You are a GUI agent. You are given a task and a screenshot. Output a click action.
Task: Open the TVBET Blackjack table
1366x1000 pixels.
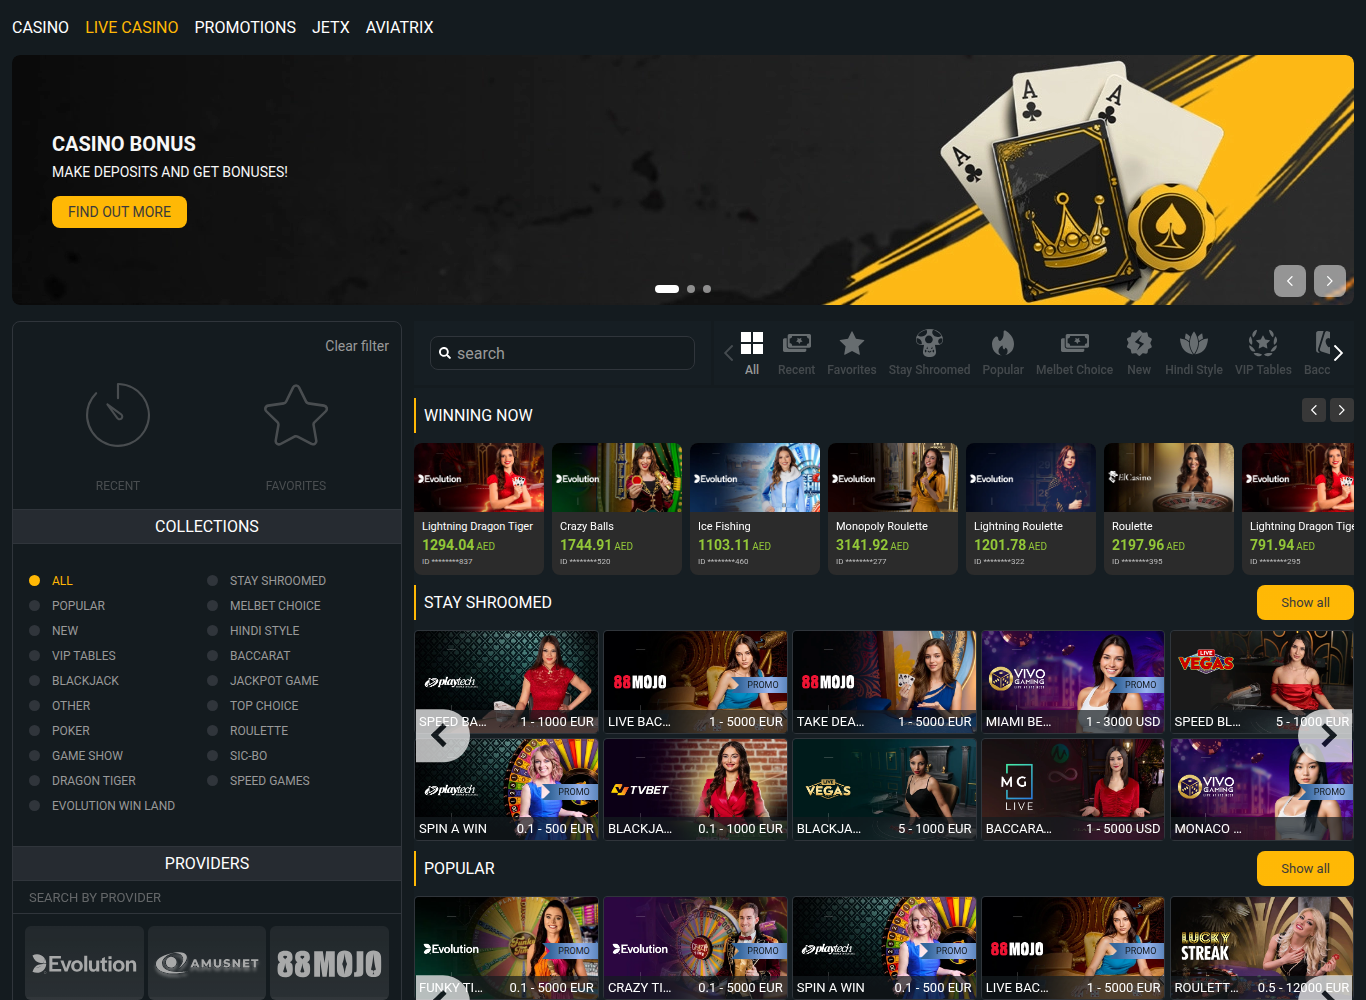[696, 789]
